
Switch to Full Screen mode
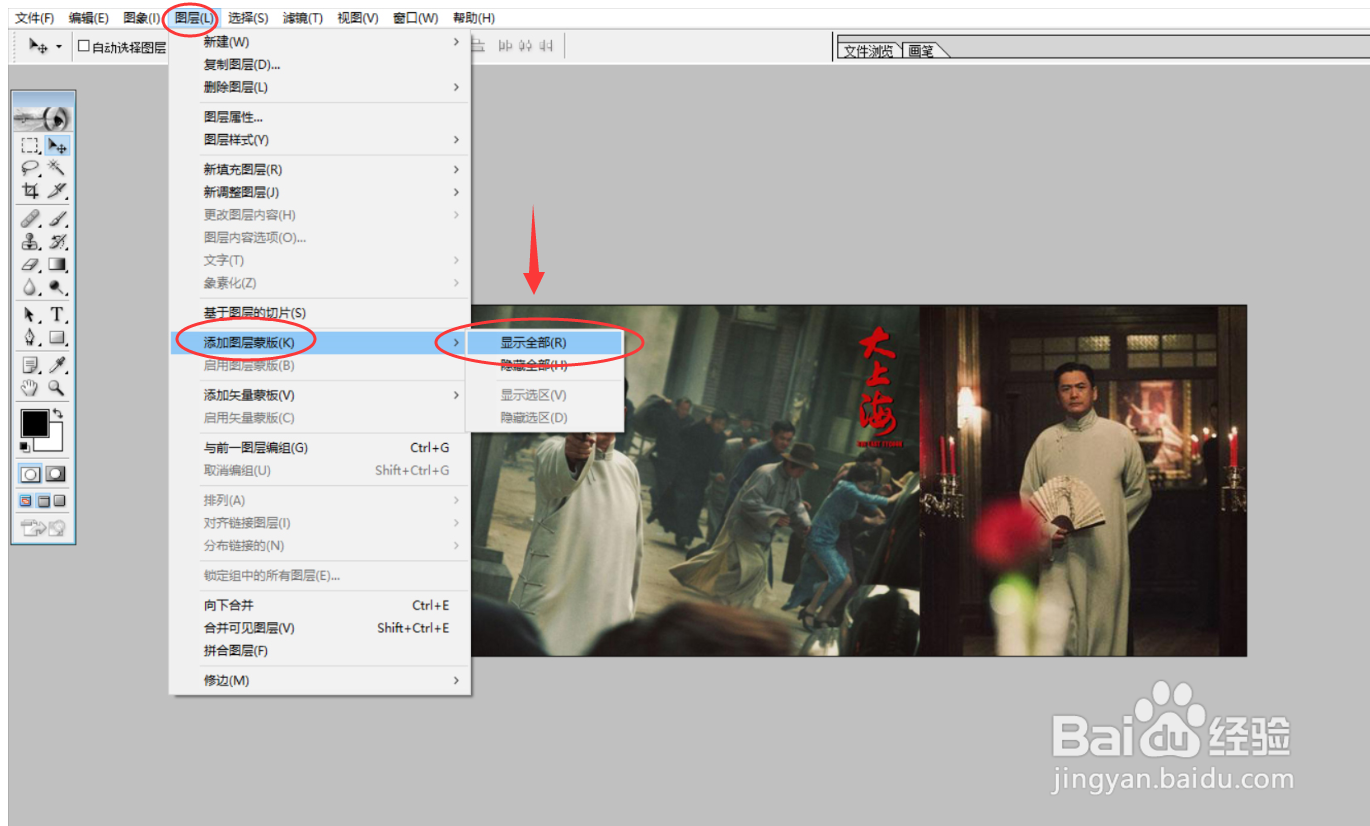pyautogui.click(x=59, y=501)
